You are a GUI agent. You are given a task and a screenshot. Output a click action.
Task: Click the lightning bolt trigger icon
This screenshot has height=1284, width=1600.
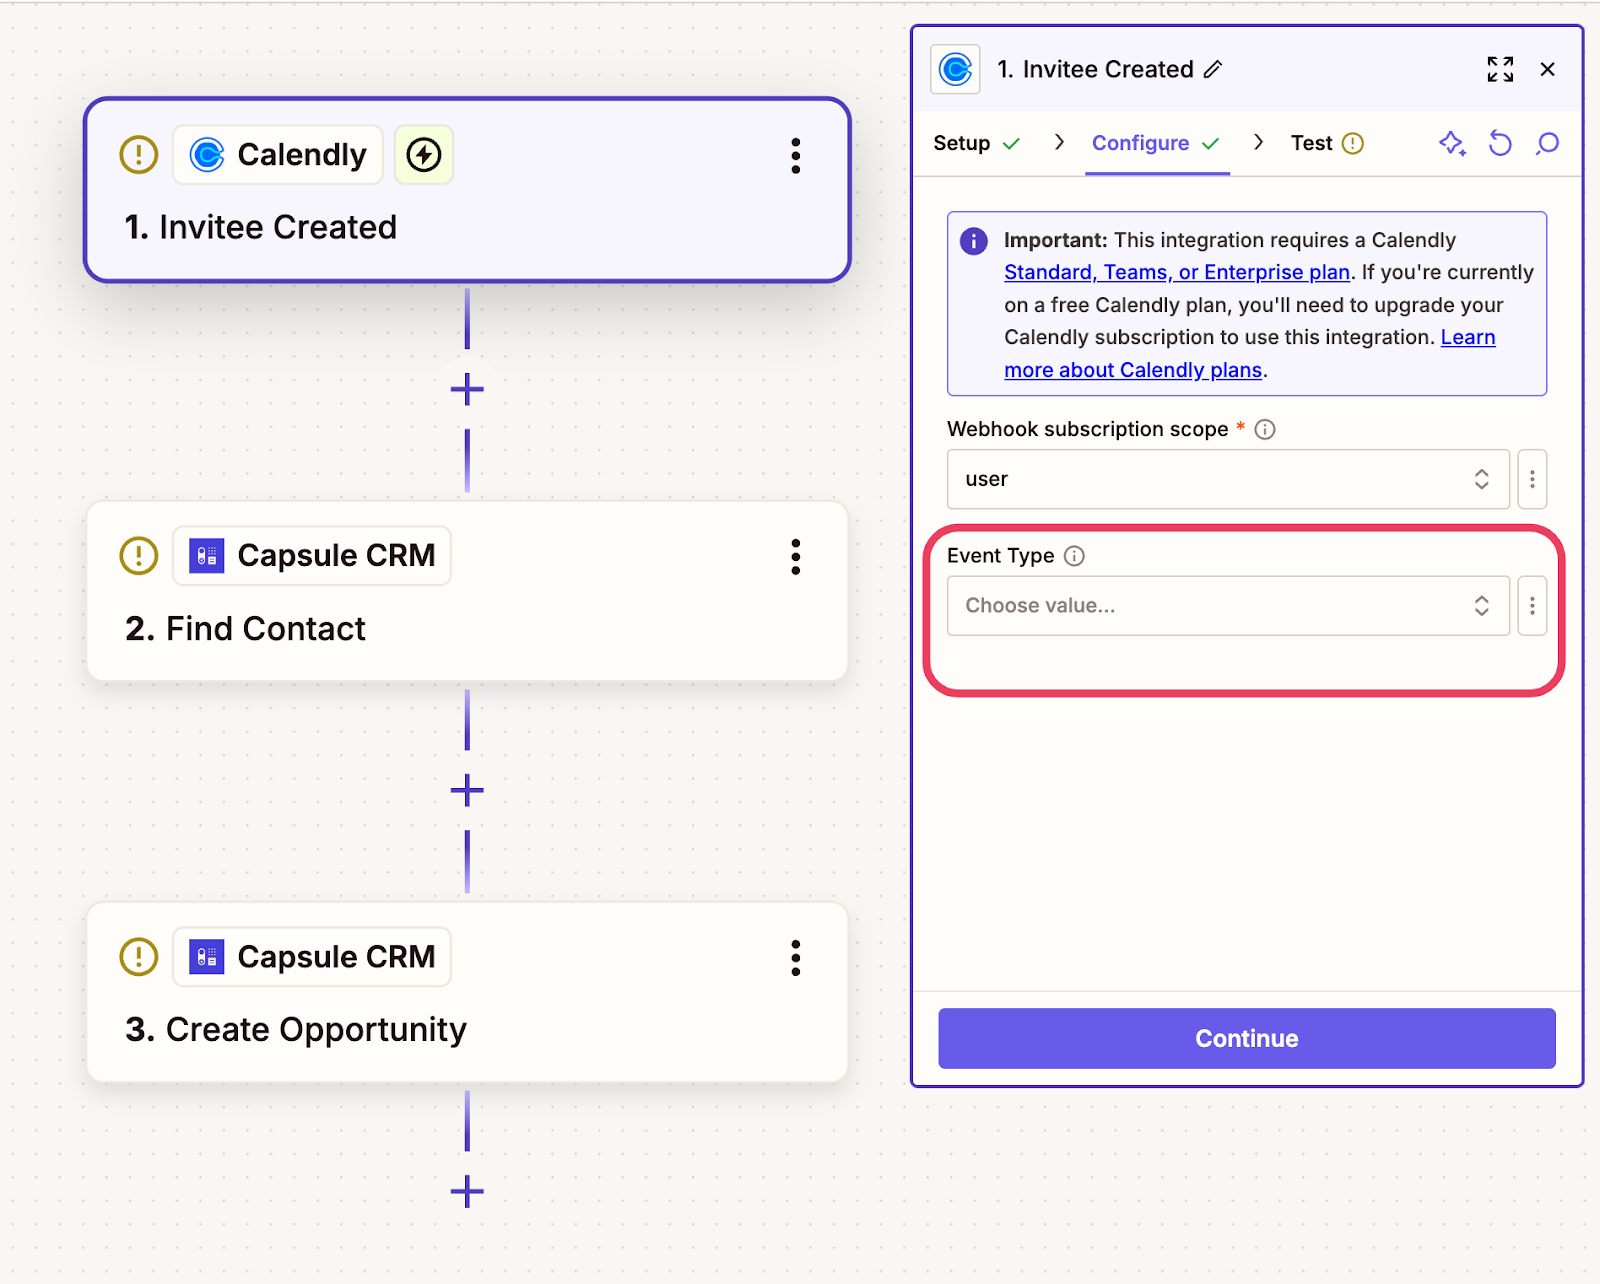pyautogui.click(x=424, y=155)
